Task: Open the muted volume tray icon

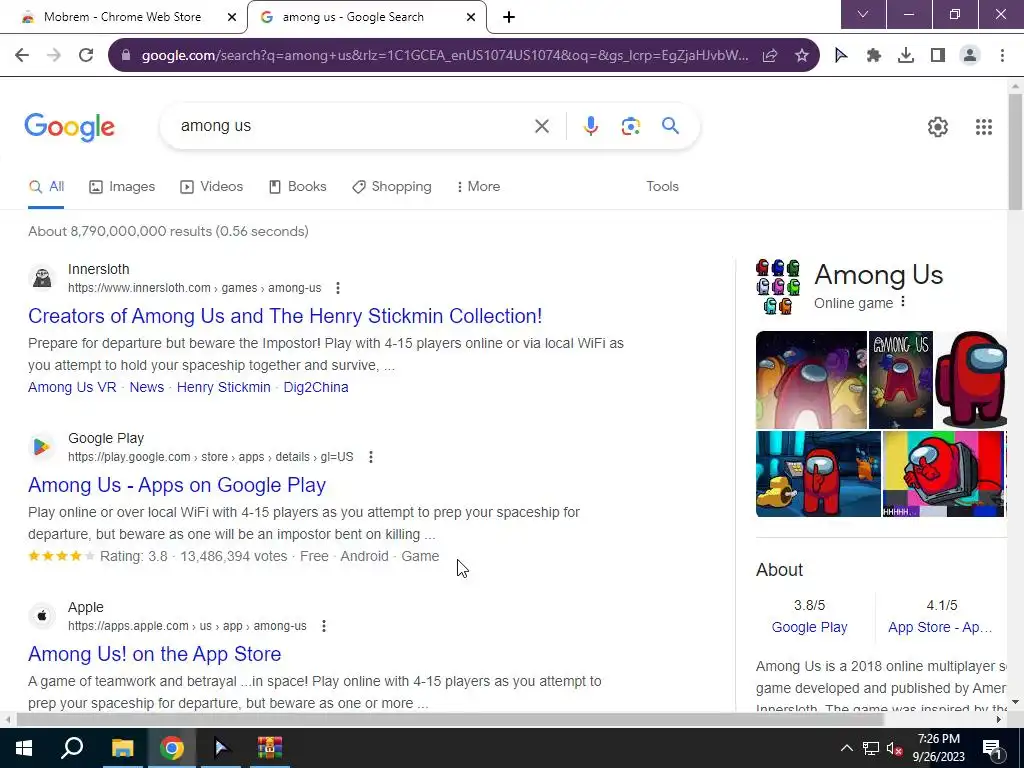Action: pyautogui.click(x=894, y=748)
